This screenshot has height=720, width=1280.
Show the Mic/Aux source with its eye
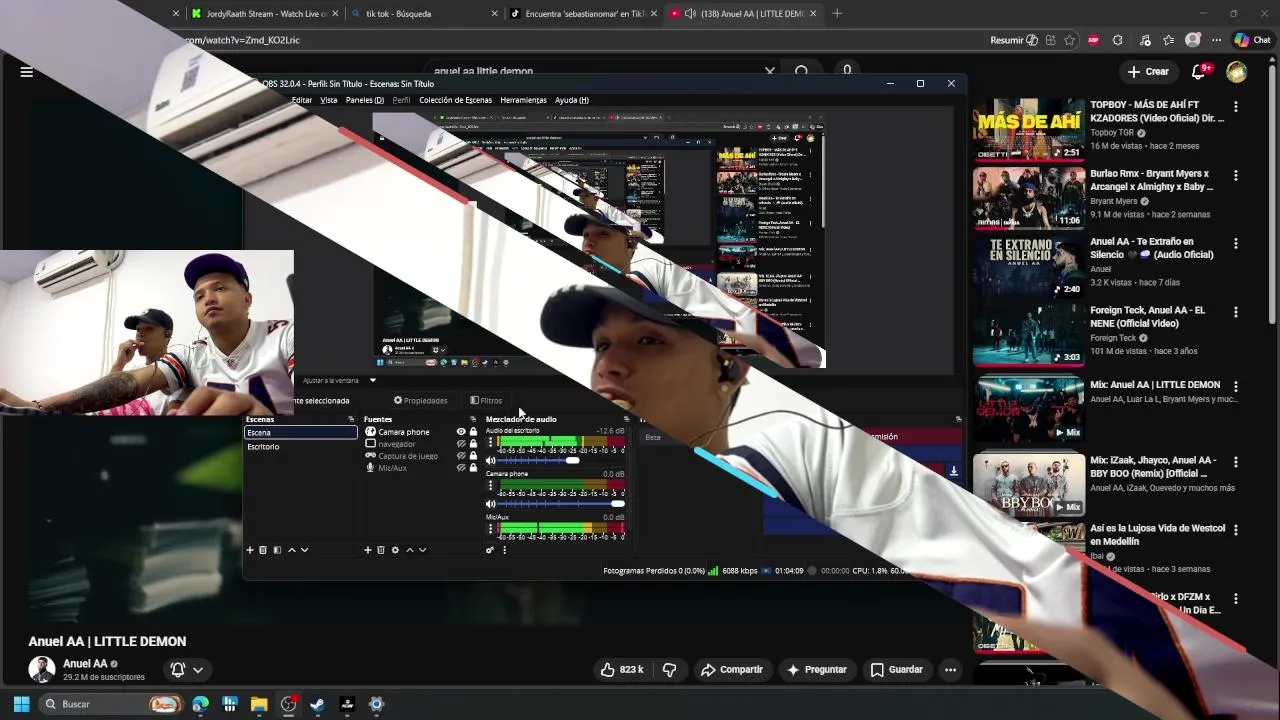[x=461, y=468]
